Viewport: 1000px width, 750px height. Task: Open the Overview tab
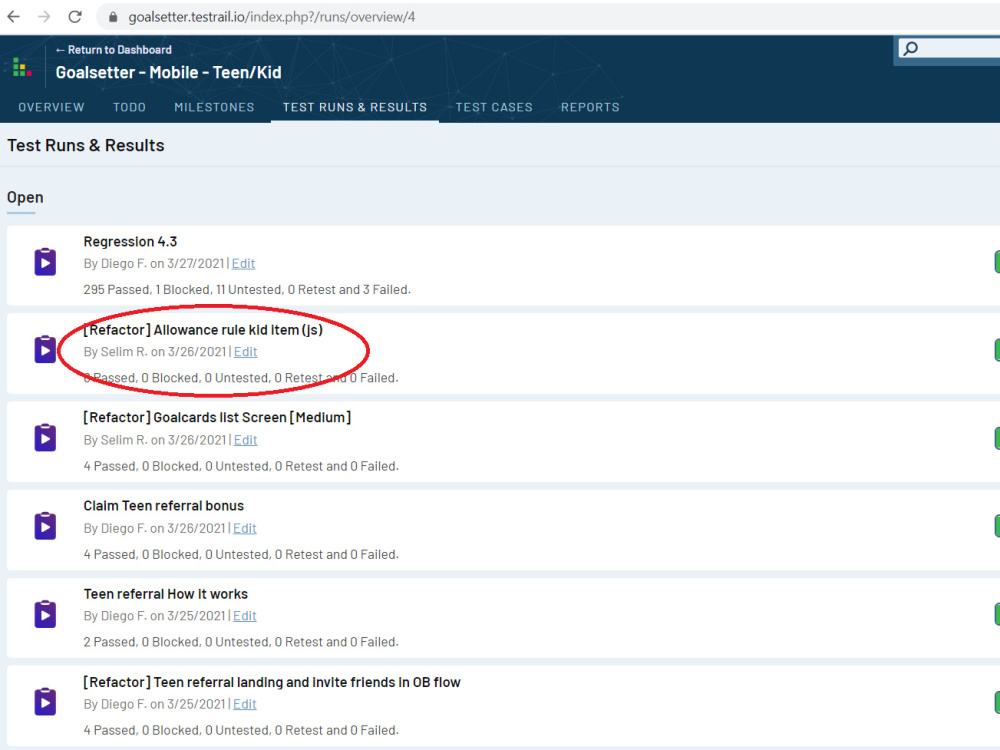click(x=51, y=107)
